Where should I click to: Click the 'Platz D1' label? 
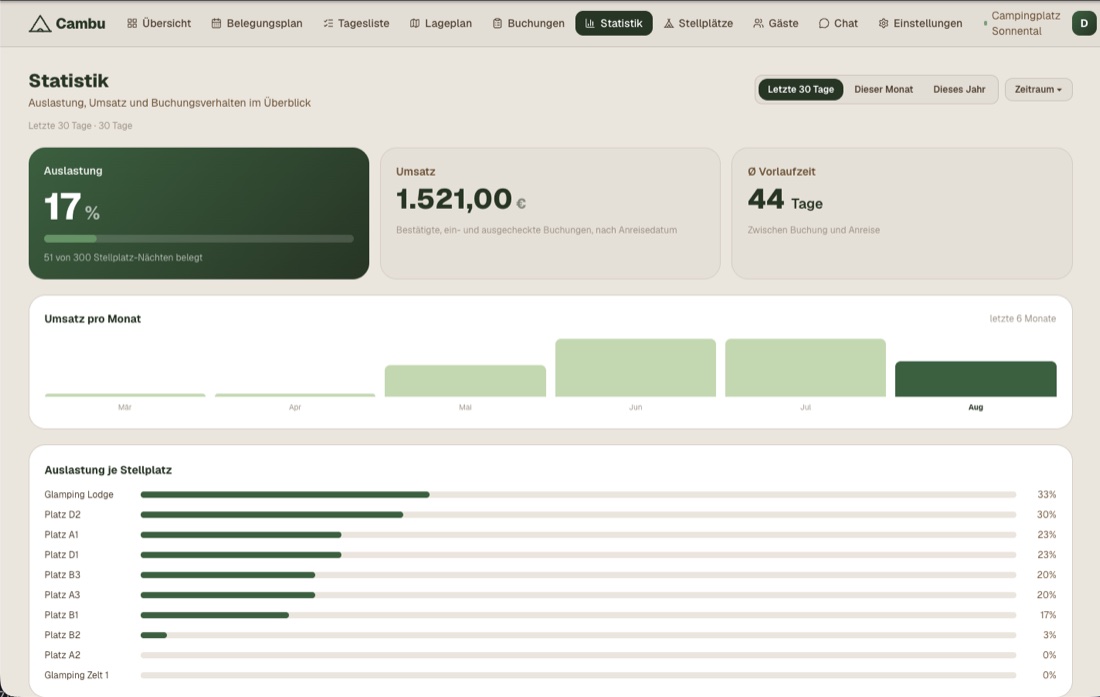click(62, 555)
